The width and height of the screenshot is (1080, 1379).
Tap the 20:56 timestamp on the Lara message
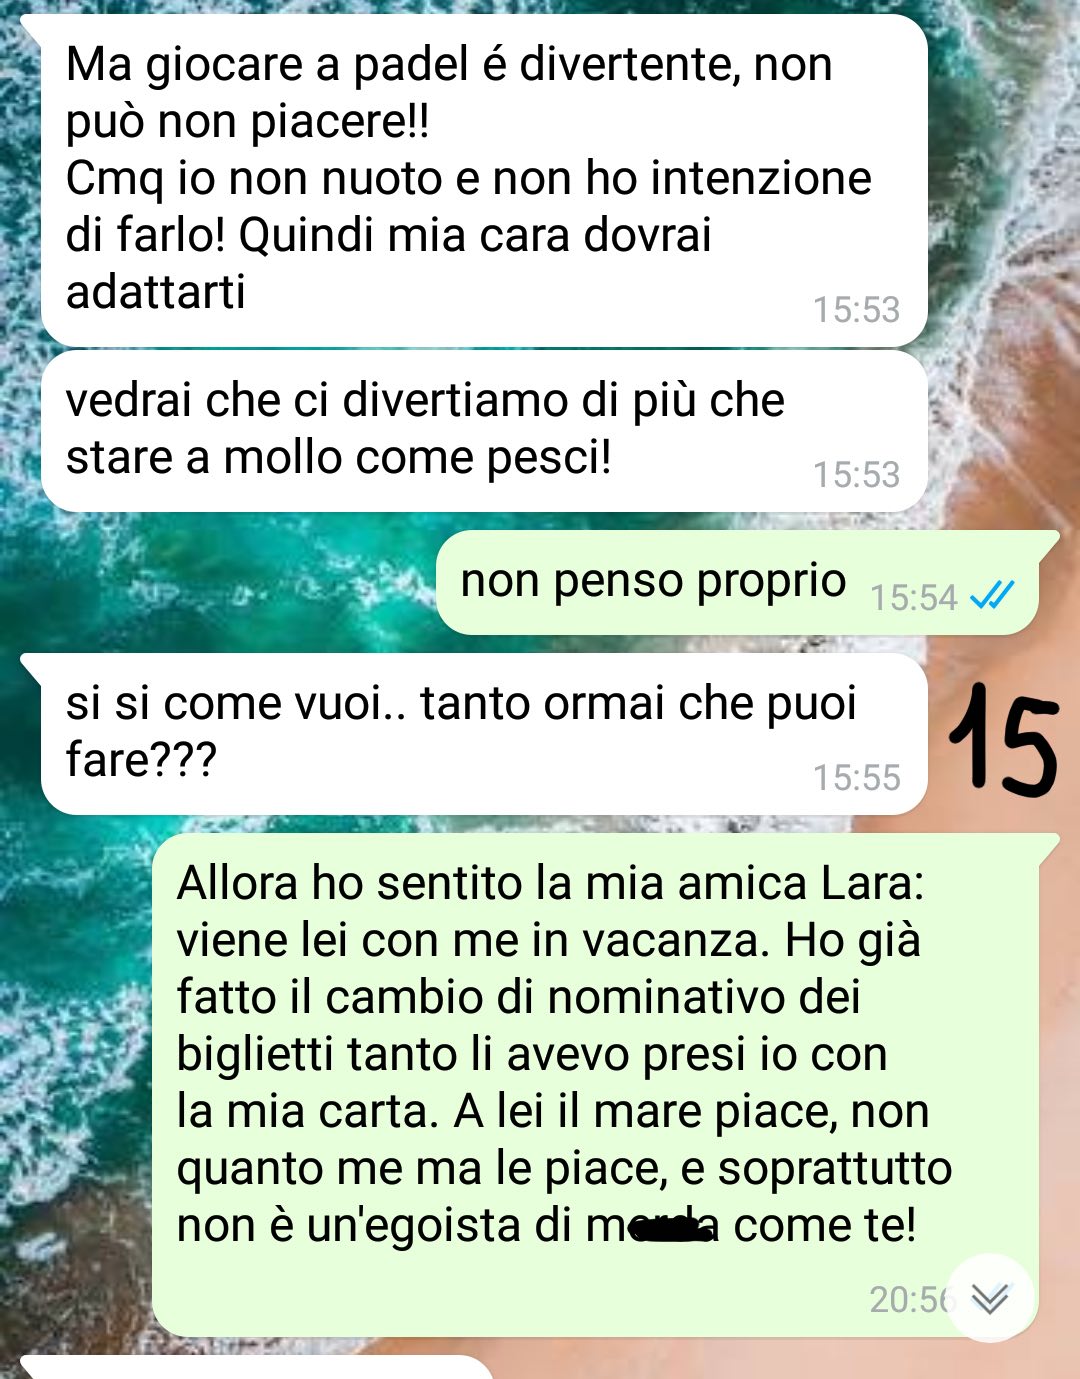[x=912, y=1299]
